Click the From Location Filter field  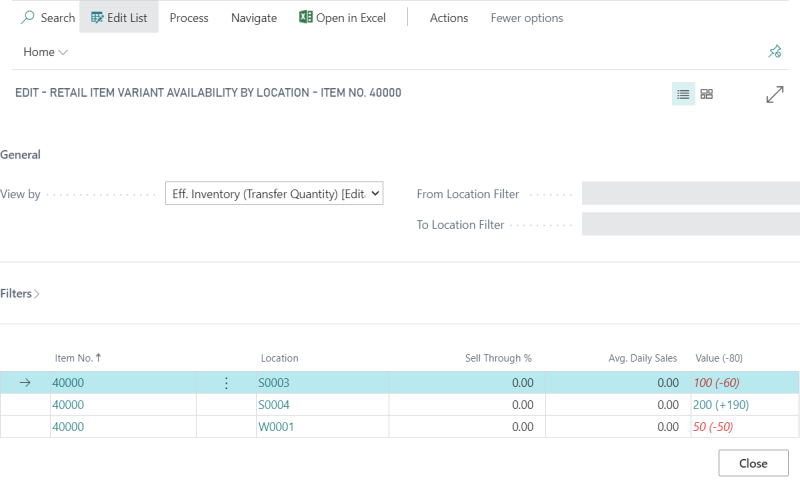[x=690, y=194]
